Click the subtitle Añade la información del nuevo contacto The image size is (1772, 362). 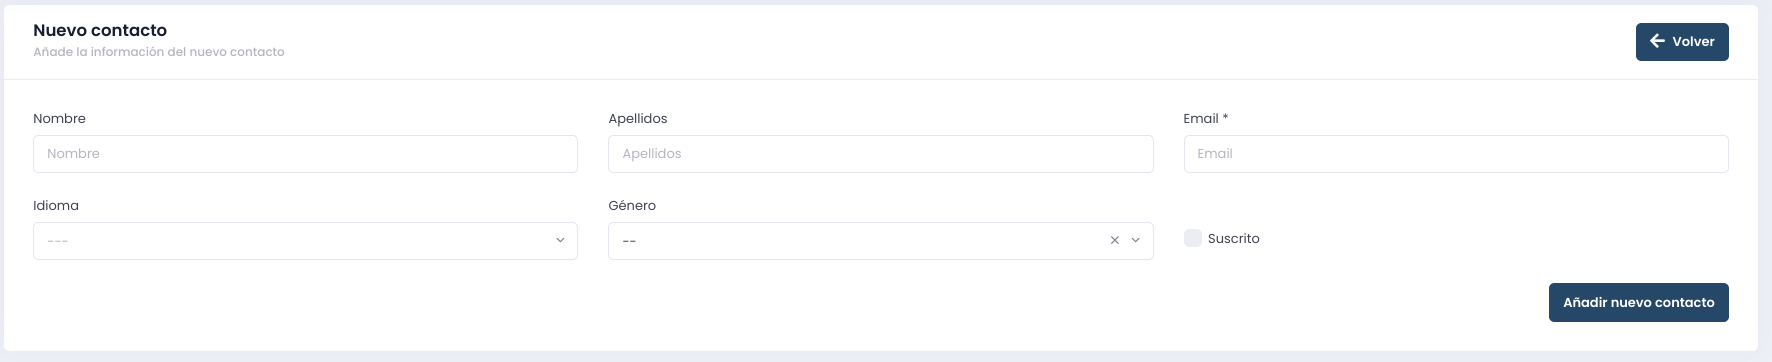(159, 52)
